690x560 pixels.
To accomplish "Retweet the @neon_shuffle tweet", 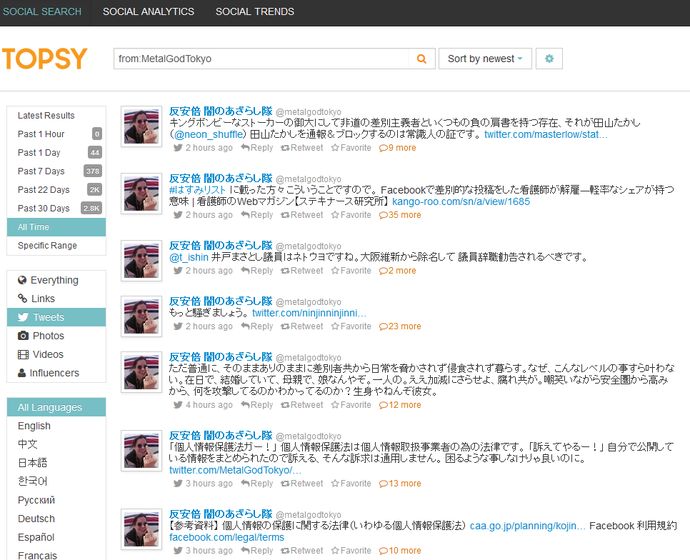I will (302, 148).
